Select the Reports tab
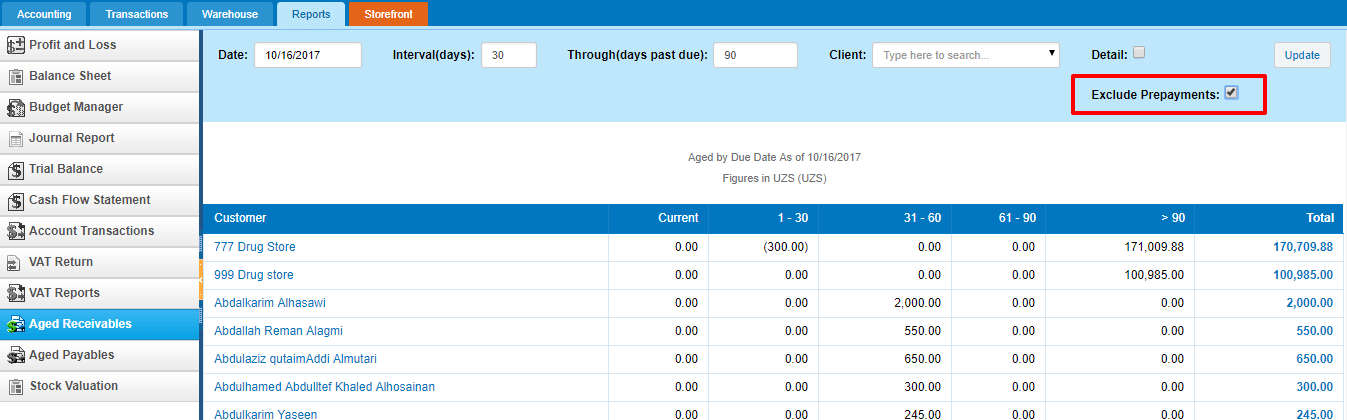Screen dimensions: 1347x420 311,14
